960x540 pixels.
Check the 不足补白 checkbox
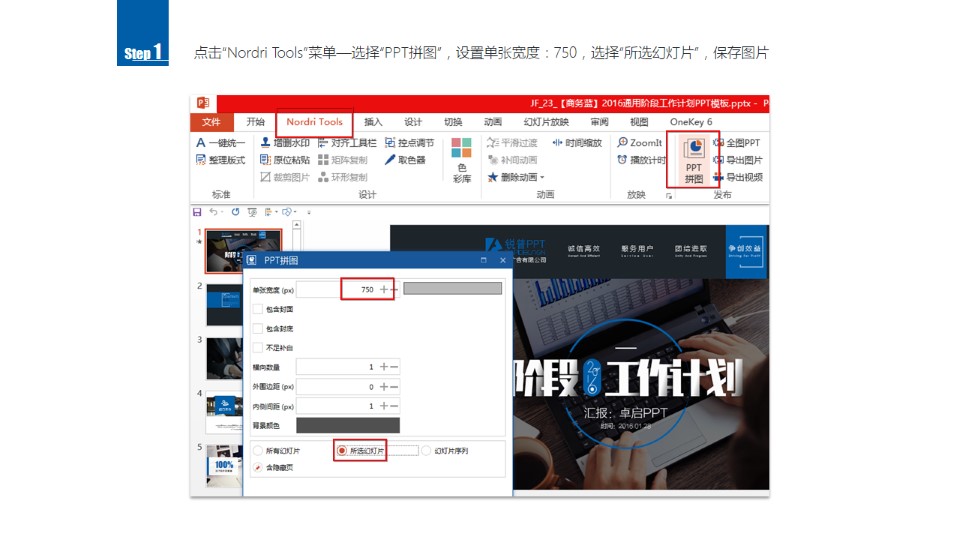click(x=258, y=347)
